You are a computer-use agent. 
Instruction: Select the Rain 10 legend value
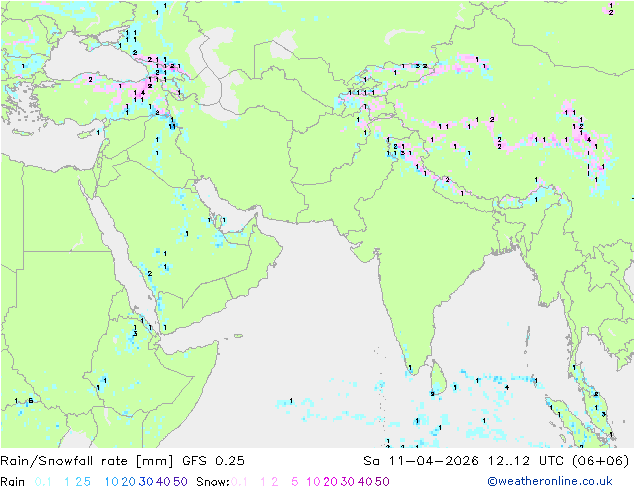point(111,482)
